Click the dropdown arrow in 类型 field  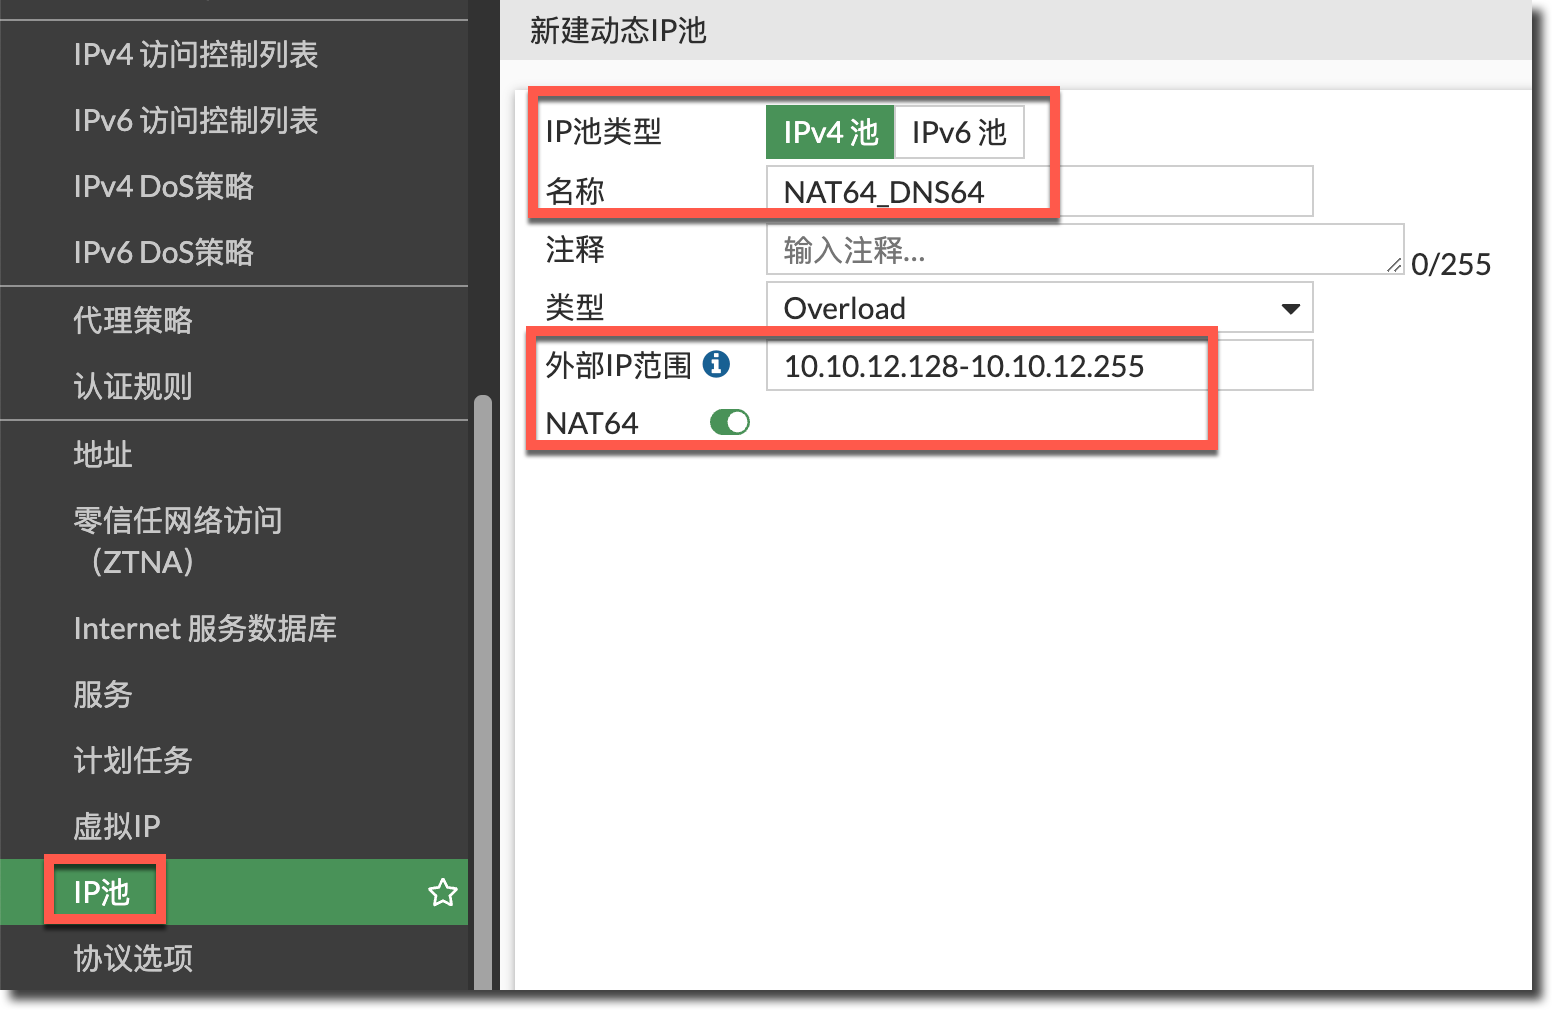coord(1290,309)
